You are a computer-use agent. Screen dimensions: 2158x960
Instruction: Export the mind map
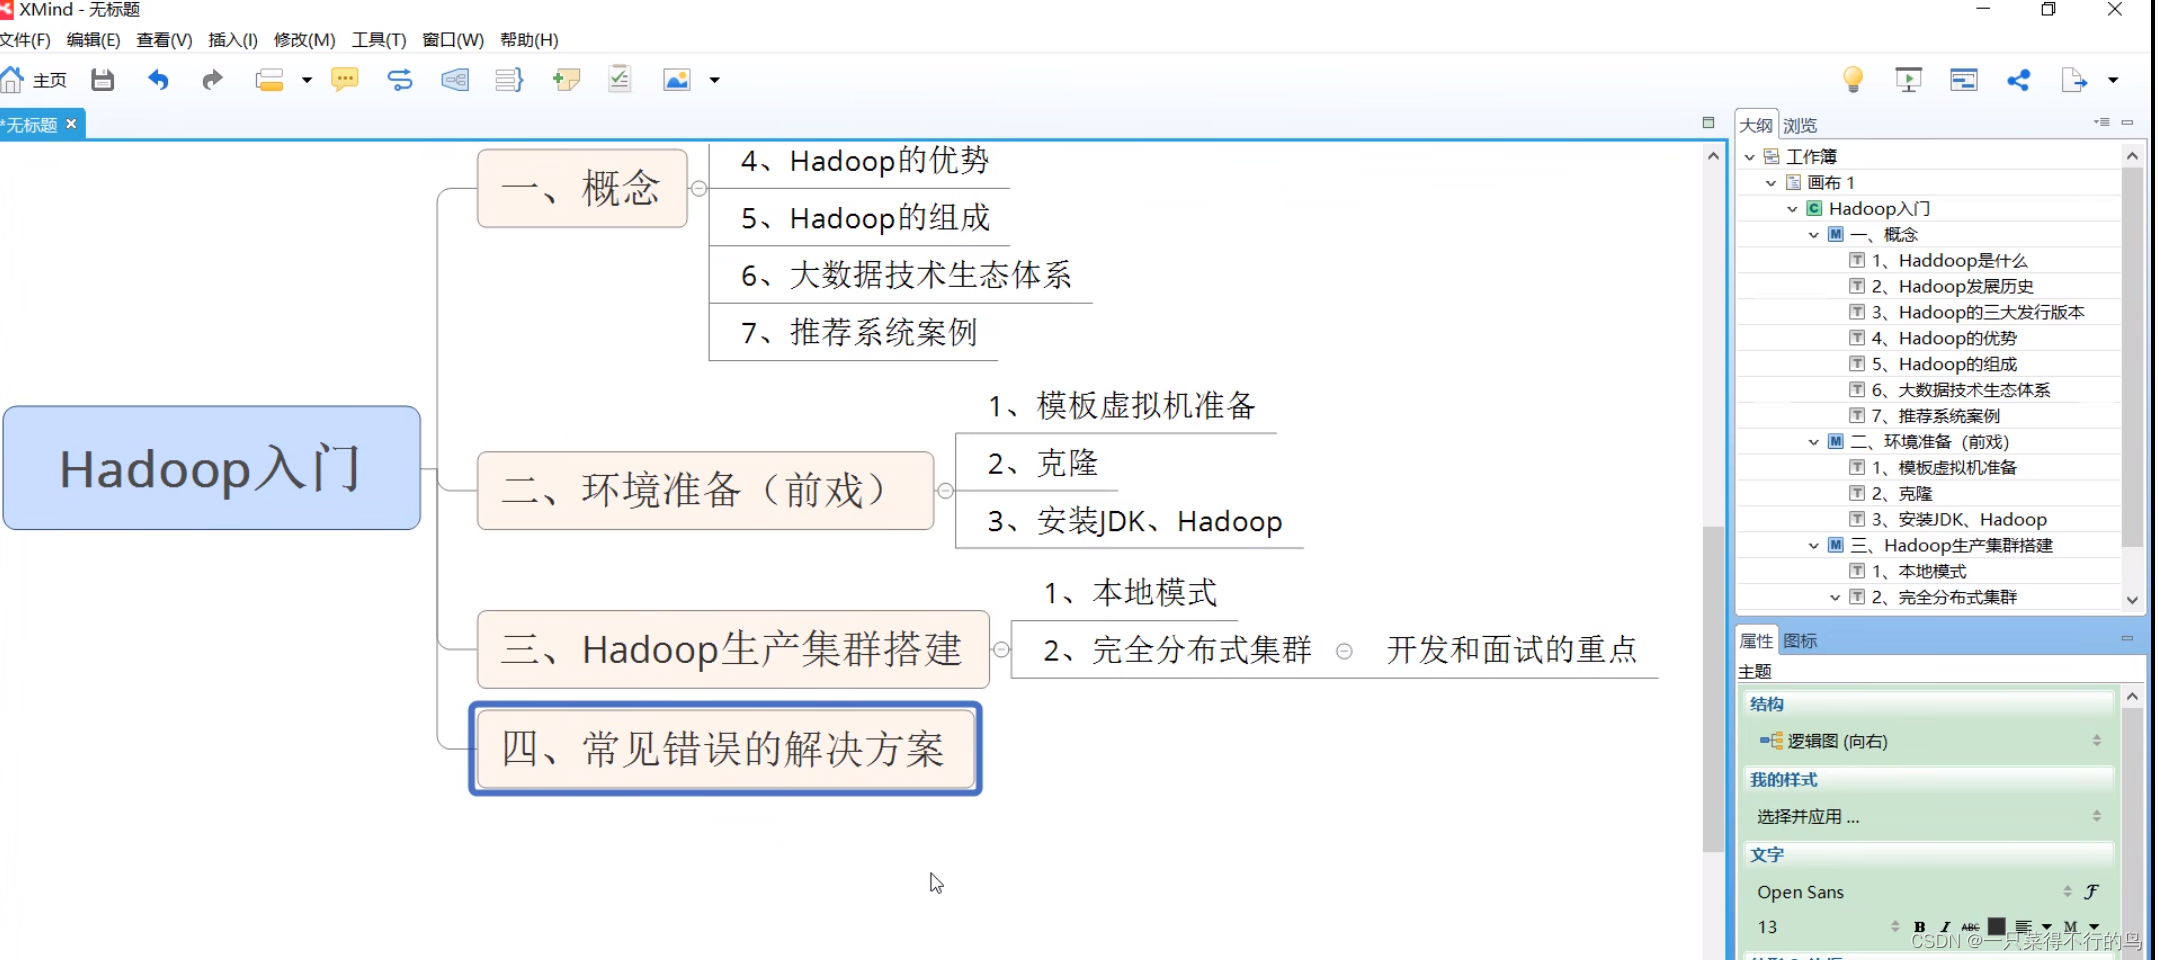point(2074,80)
